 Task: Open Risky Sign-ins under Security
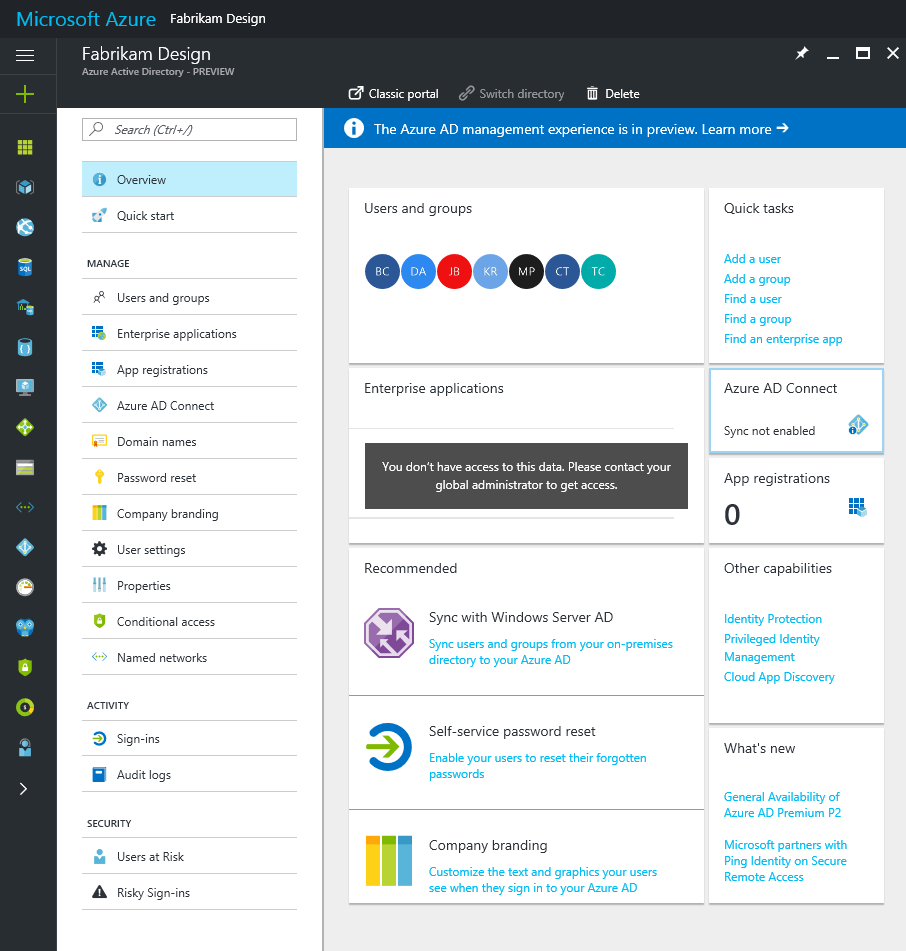tap(189, 892)
